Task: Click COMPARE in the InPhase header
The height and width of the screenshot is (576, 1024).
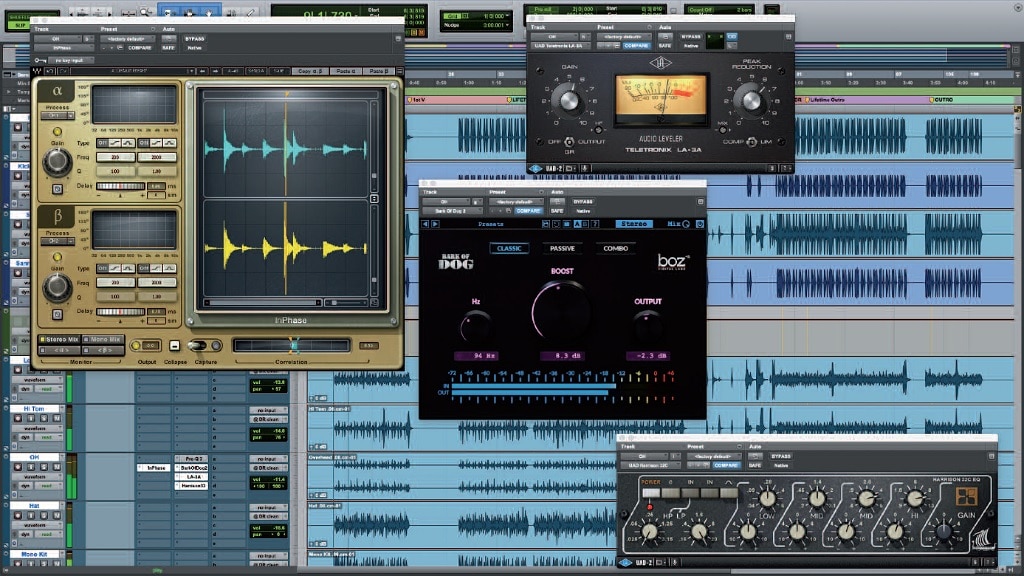Action: (139, 48)
